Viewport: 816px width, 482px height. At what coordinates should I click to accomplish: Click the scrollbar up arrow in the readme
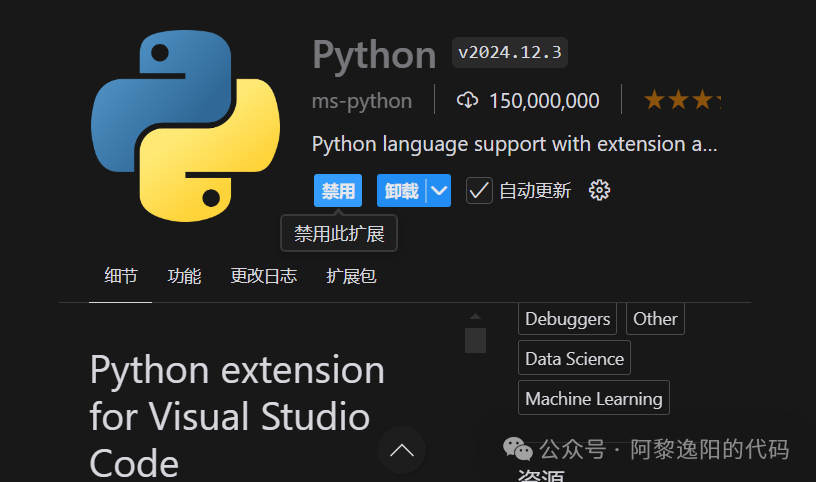coord(475,316)
